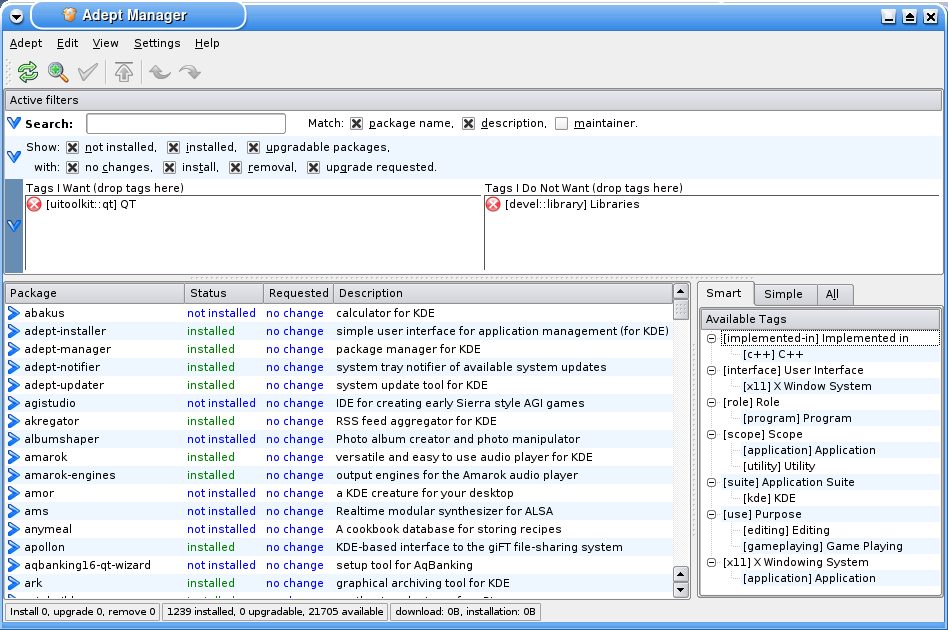
Task: Click the Available Tags column header
Action: [x=820, y=319]
